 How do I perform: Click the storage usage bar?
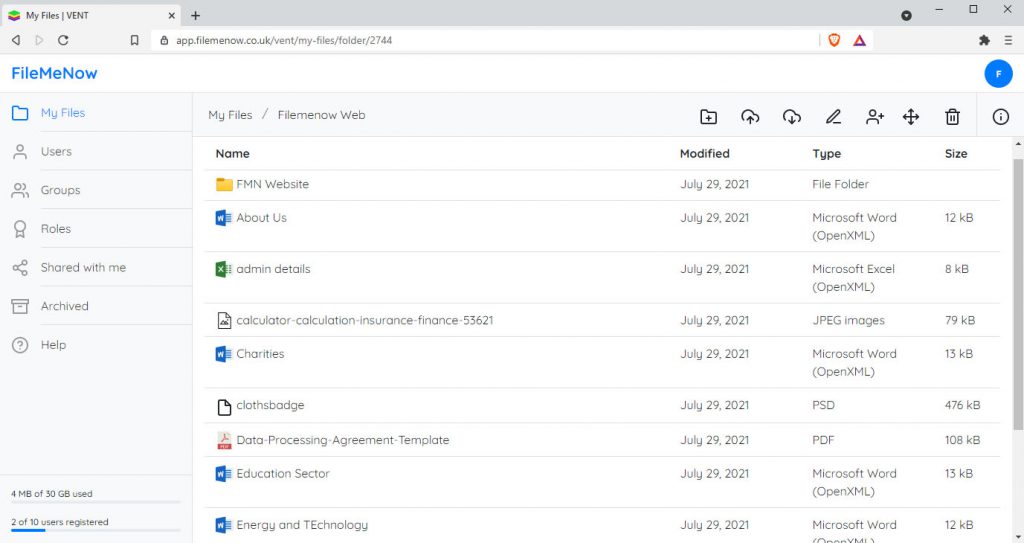(x=96, y=502)
